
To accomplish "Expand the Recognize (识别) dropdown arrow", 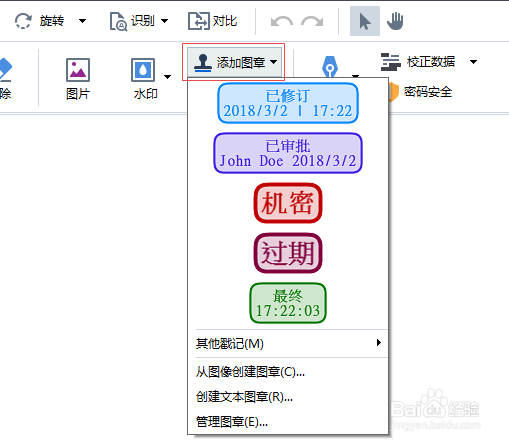I will click(164, 21).
